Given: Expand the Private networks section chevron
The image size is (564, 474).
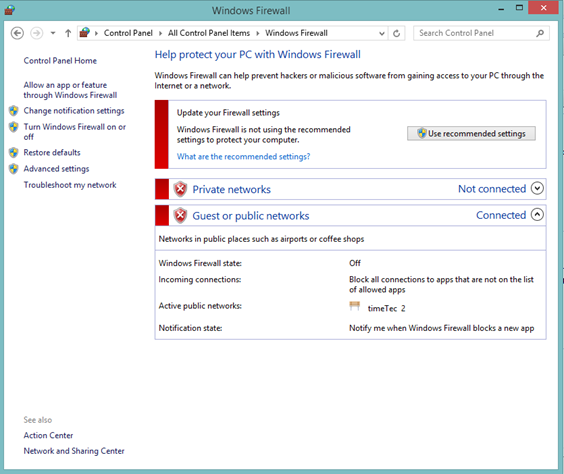Looking at the screenshot, I should pos(537,188).
